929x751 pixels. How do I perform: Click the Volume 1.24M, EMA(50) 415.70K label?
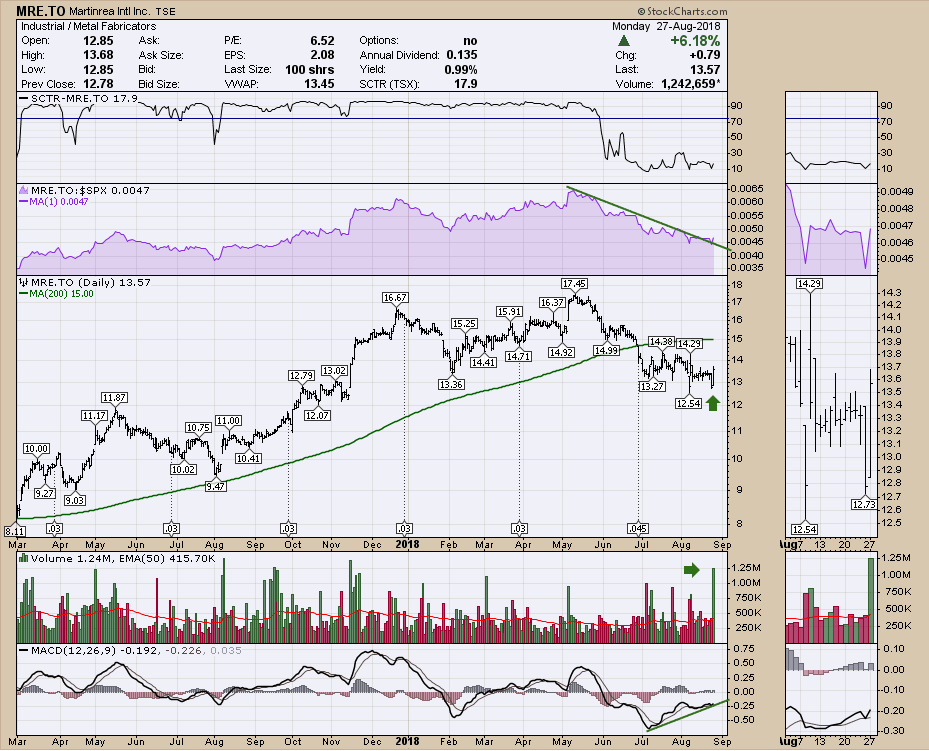point(123,559)
